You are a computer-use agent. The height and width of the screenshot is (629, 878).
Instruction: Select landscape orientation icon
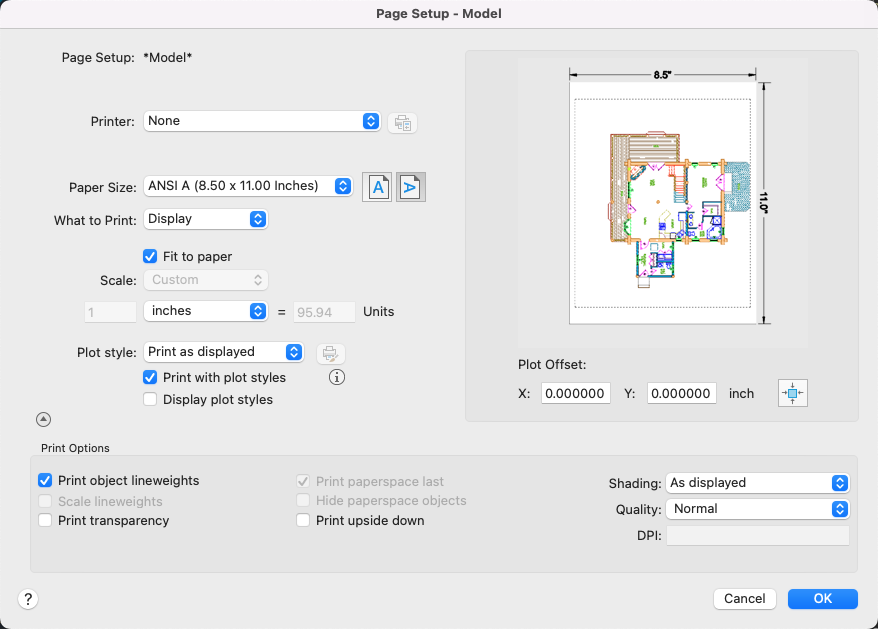tap(411, 187)
